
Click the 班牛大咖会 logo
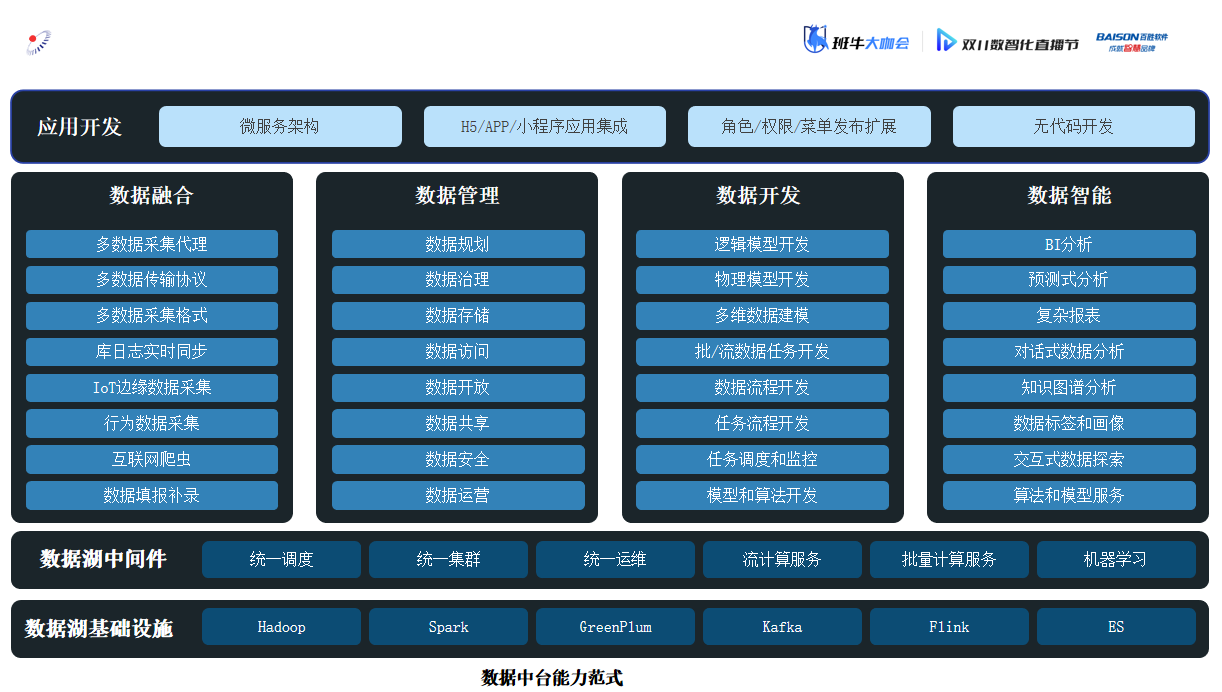[x=856, y=41]
